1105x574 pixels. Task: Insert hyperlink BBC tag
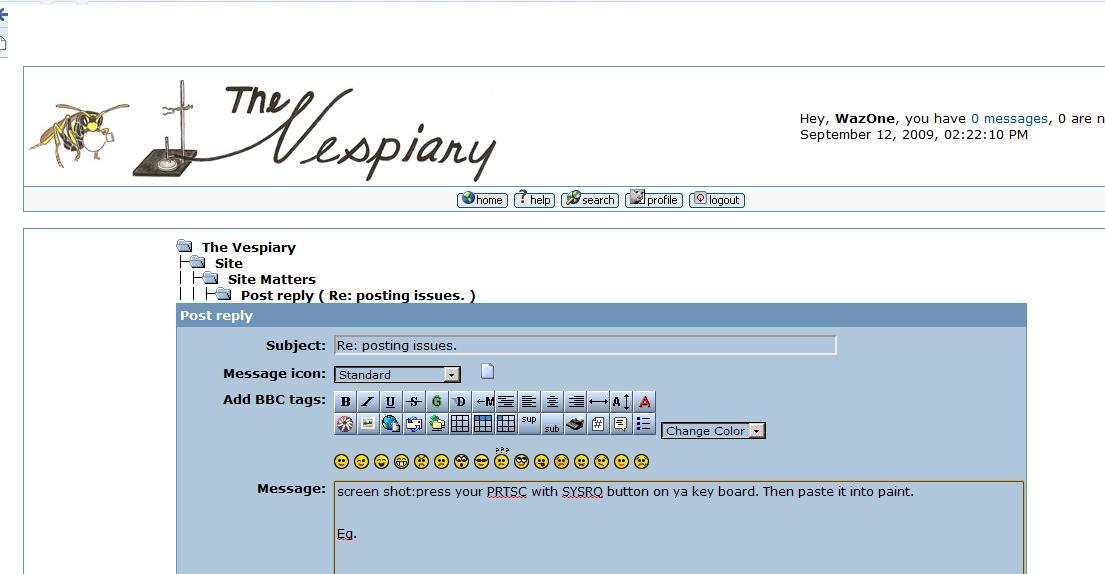390,424
